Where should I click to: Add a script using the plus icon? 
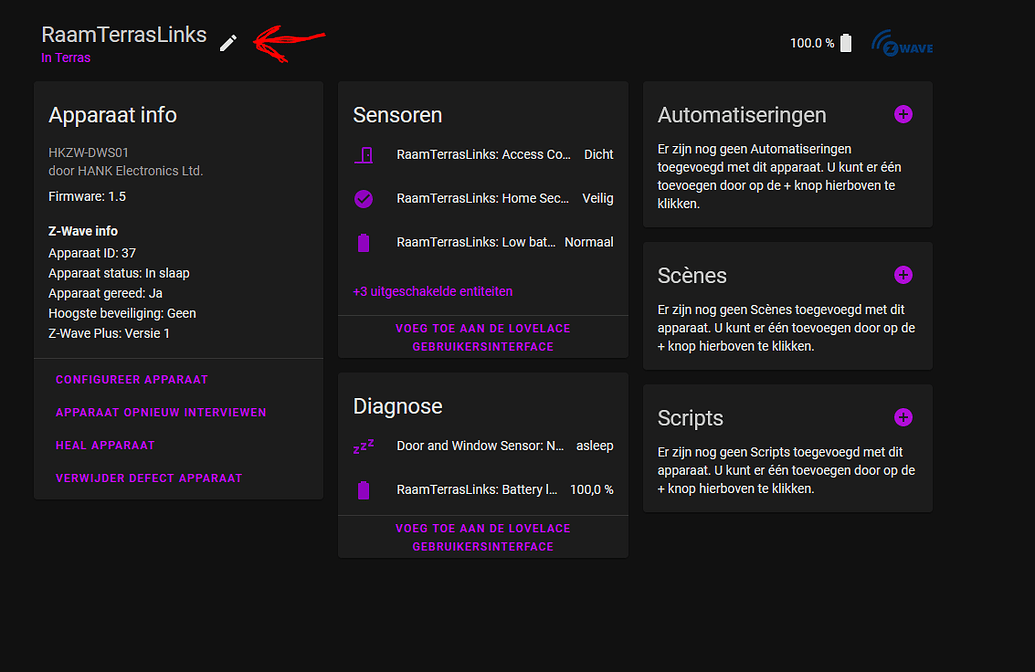(x=903, y=417)
